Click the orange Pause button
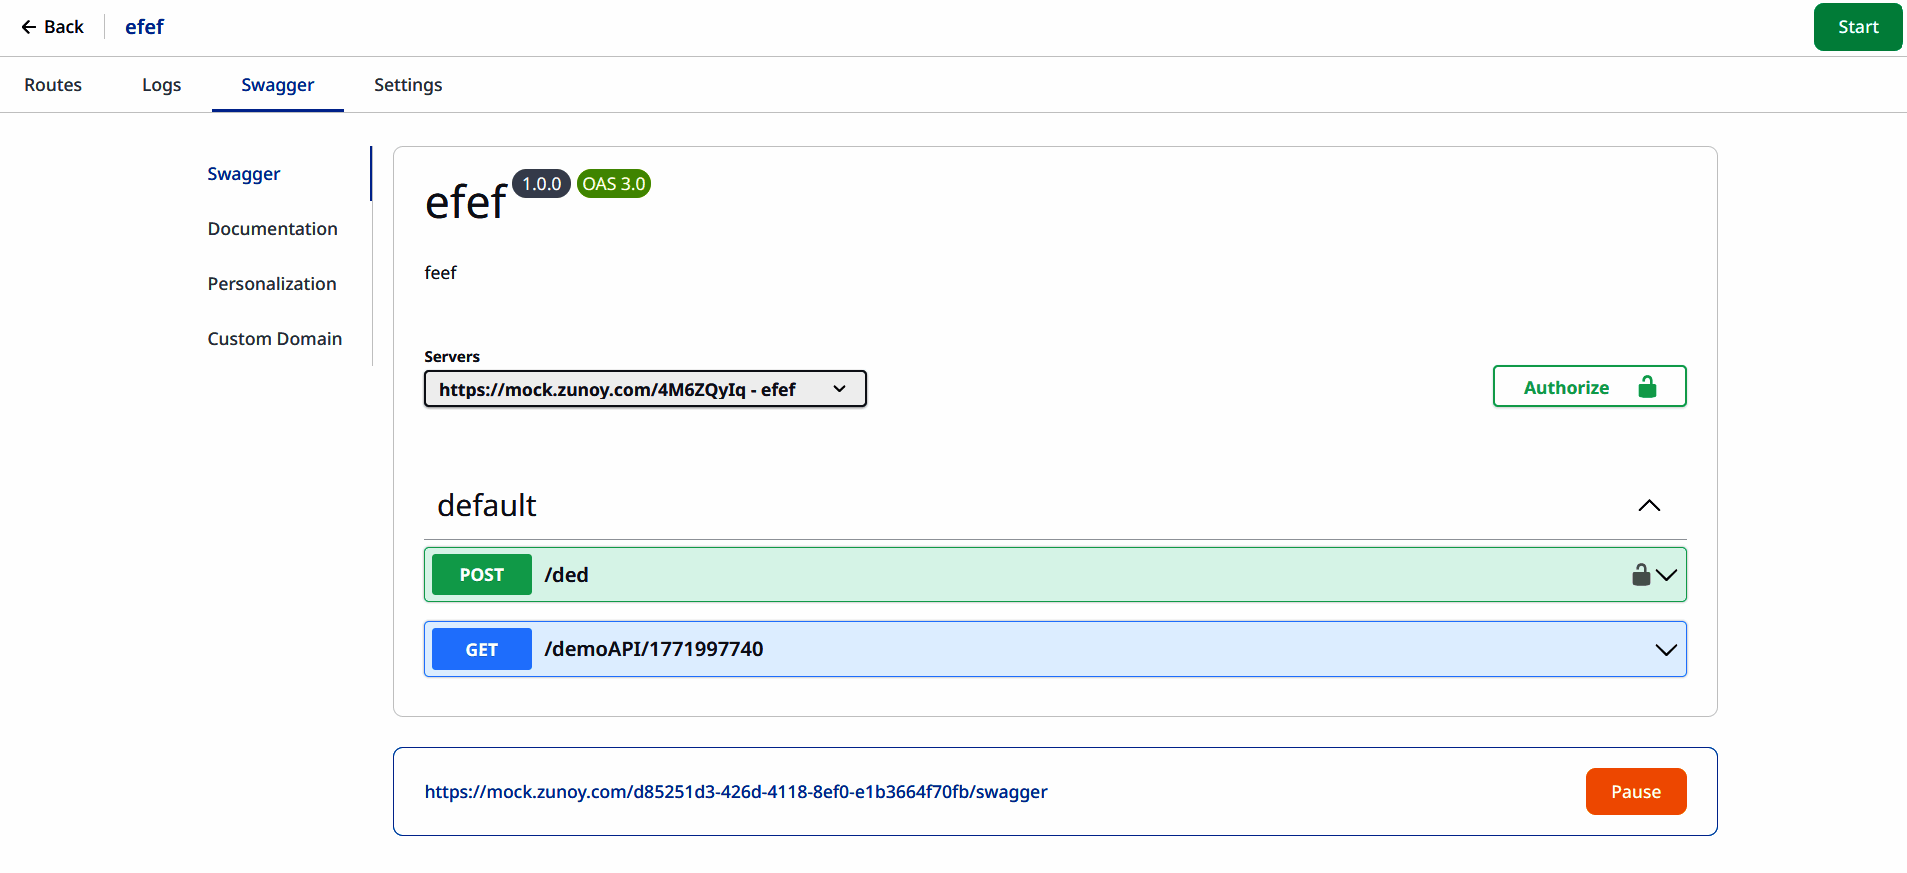Image resolution: width=1907 pixels, height=873 pixels. pyautogui.click(x=1636, y=792)
